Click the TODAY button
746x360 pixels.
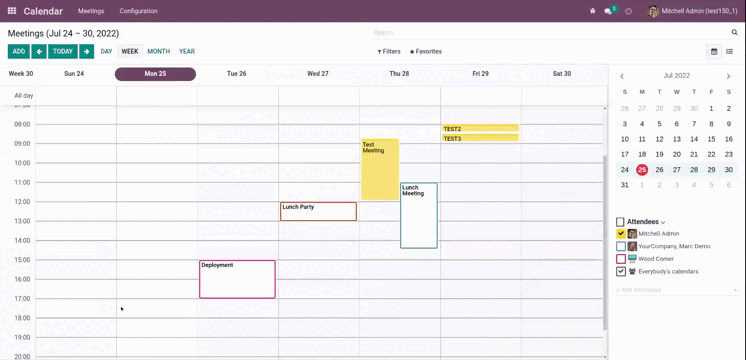[63, 51]
